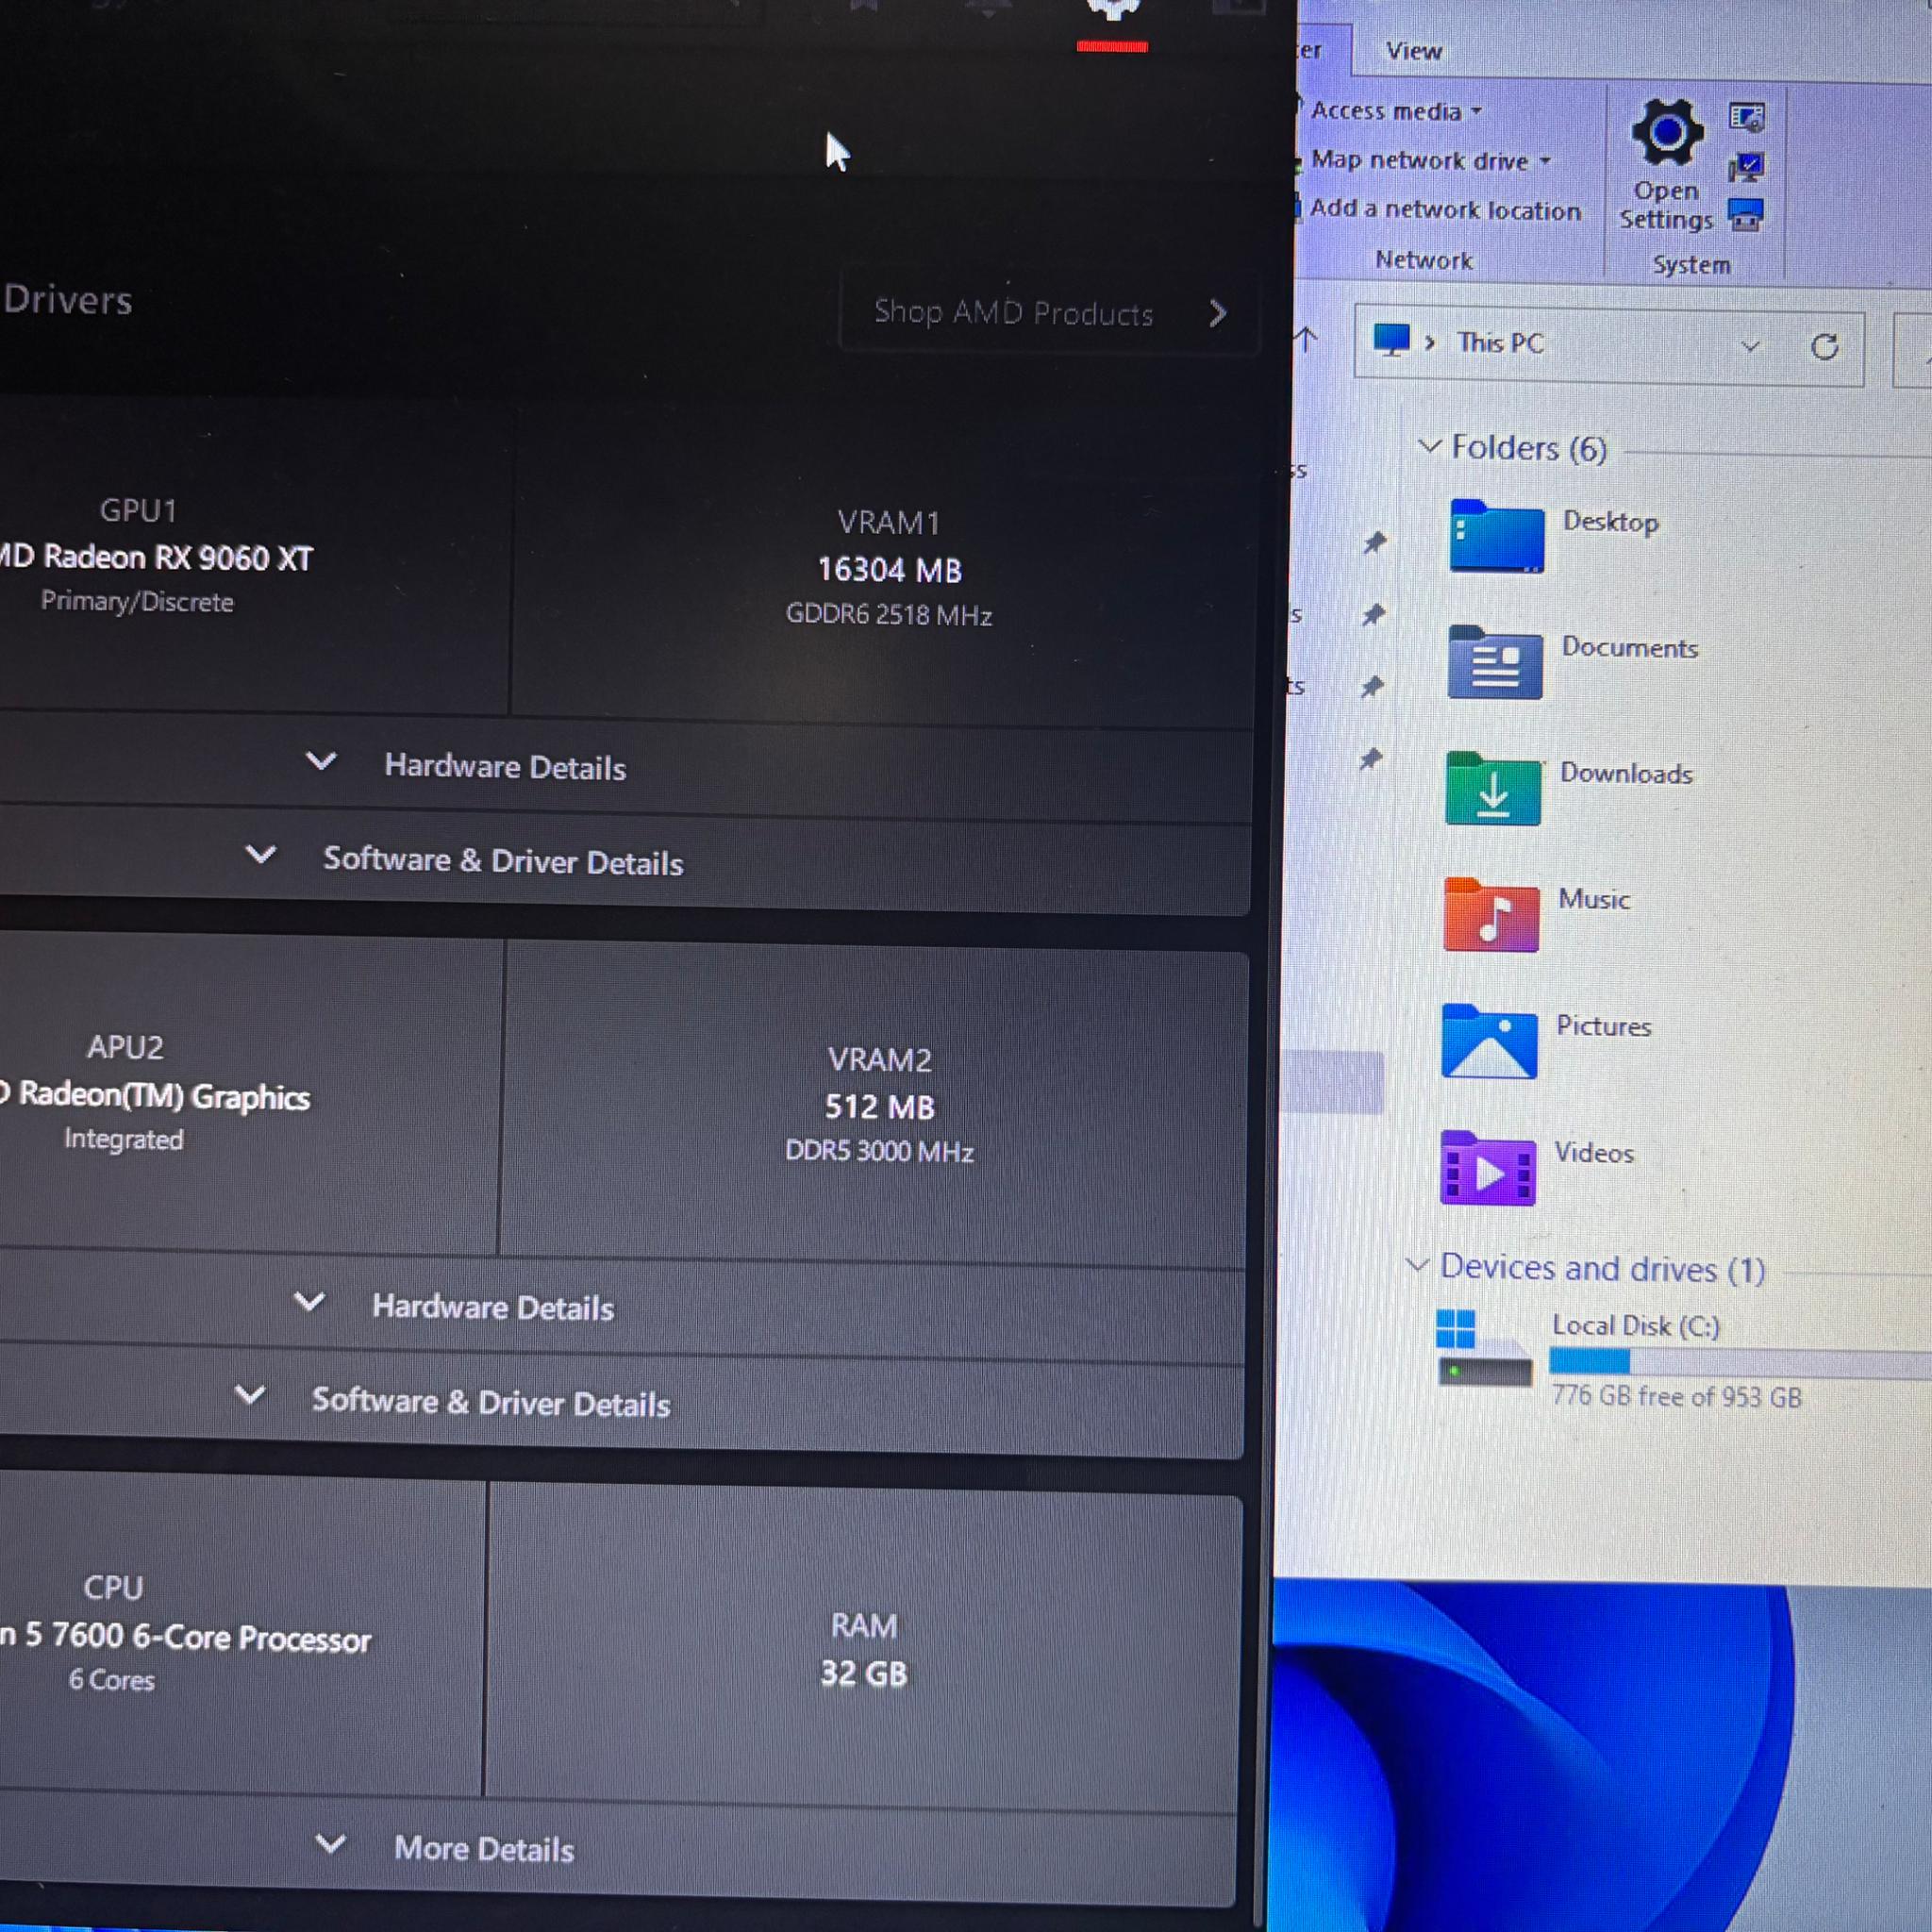The image size is (1932, 1932).
Task: Collapse the Devices and drives group
Action: click(1417, 1265)
